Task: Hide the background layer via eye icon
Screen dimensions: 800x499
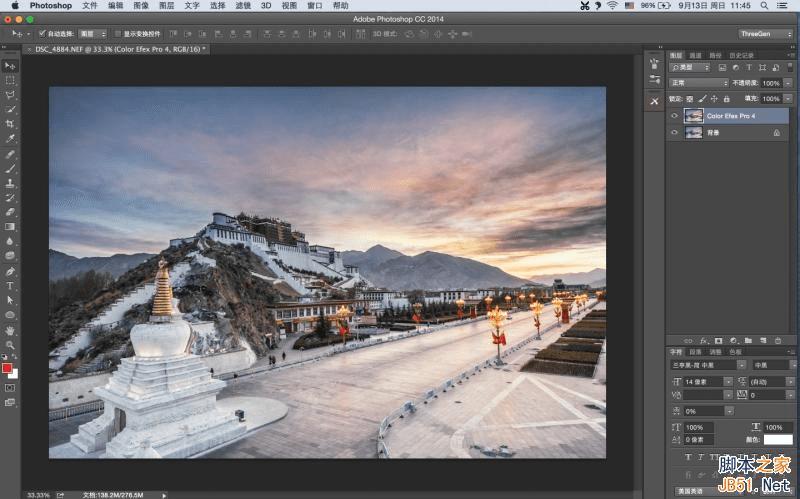Action: coord(674,133)
